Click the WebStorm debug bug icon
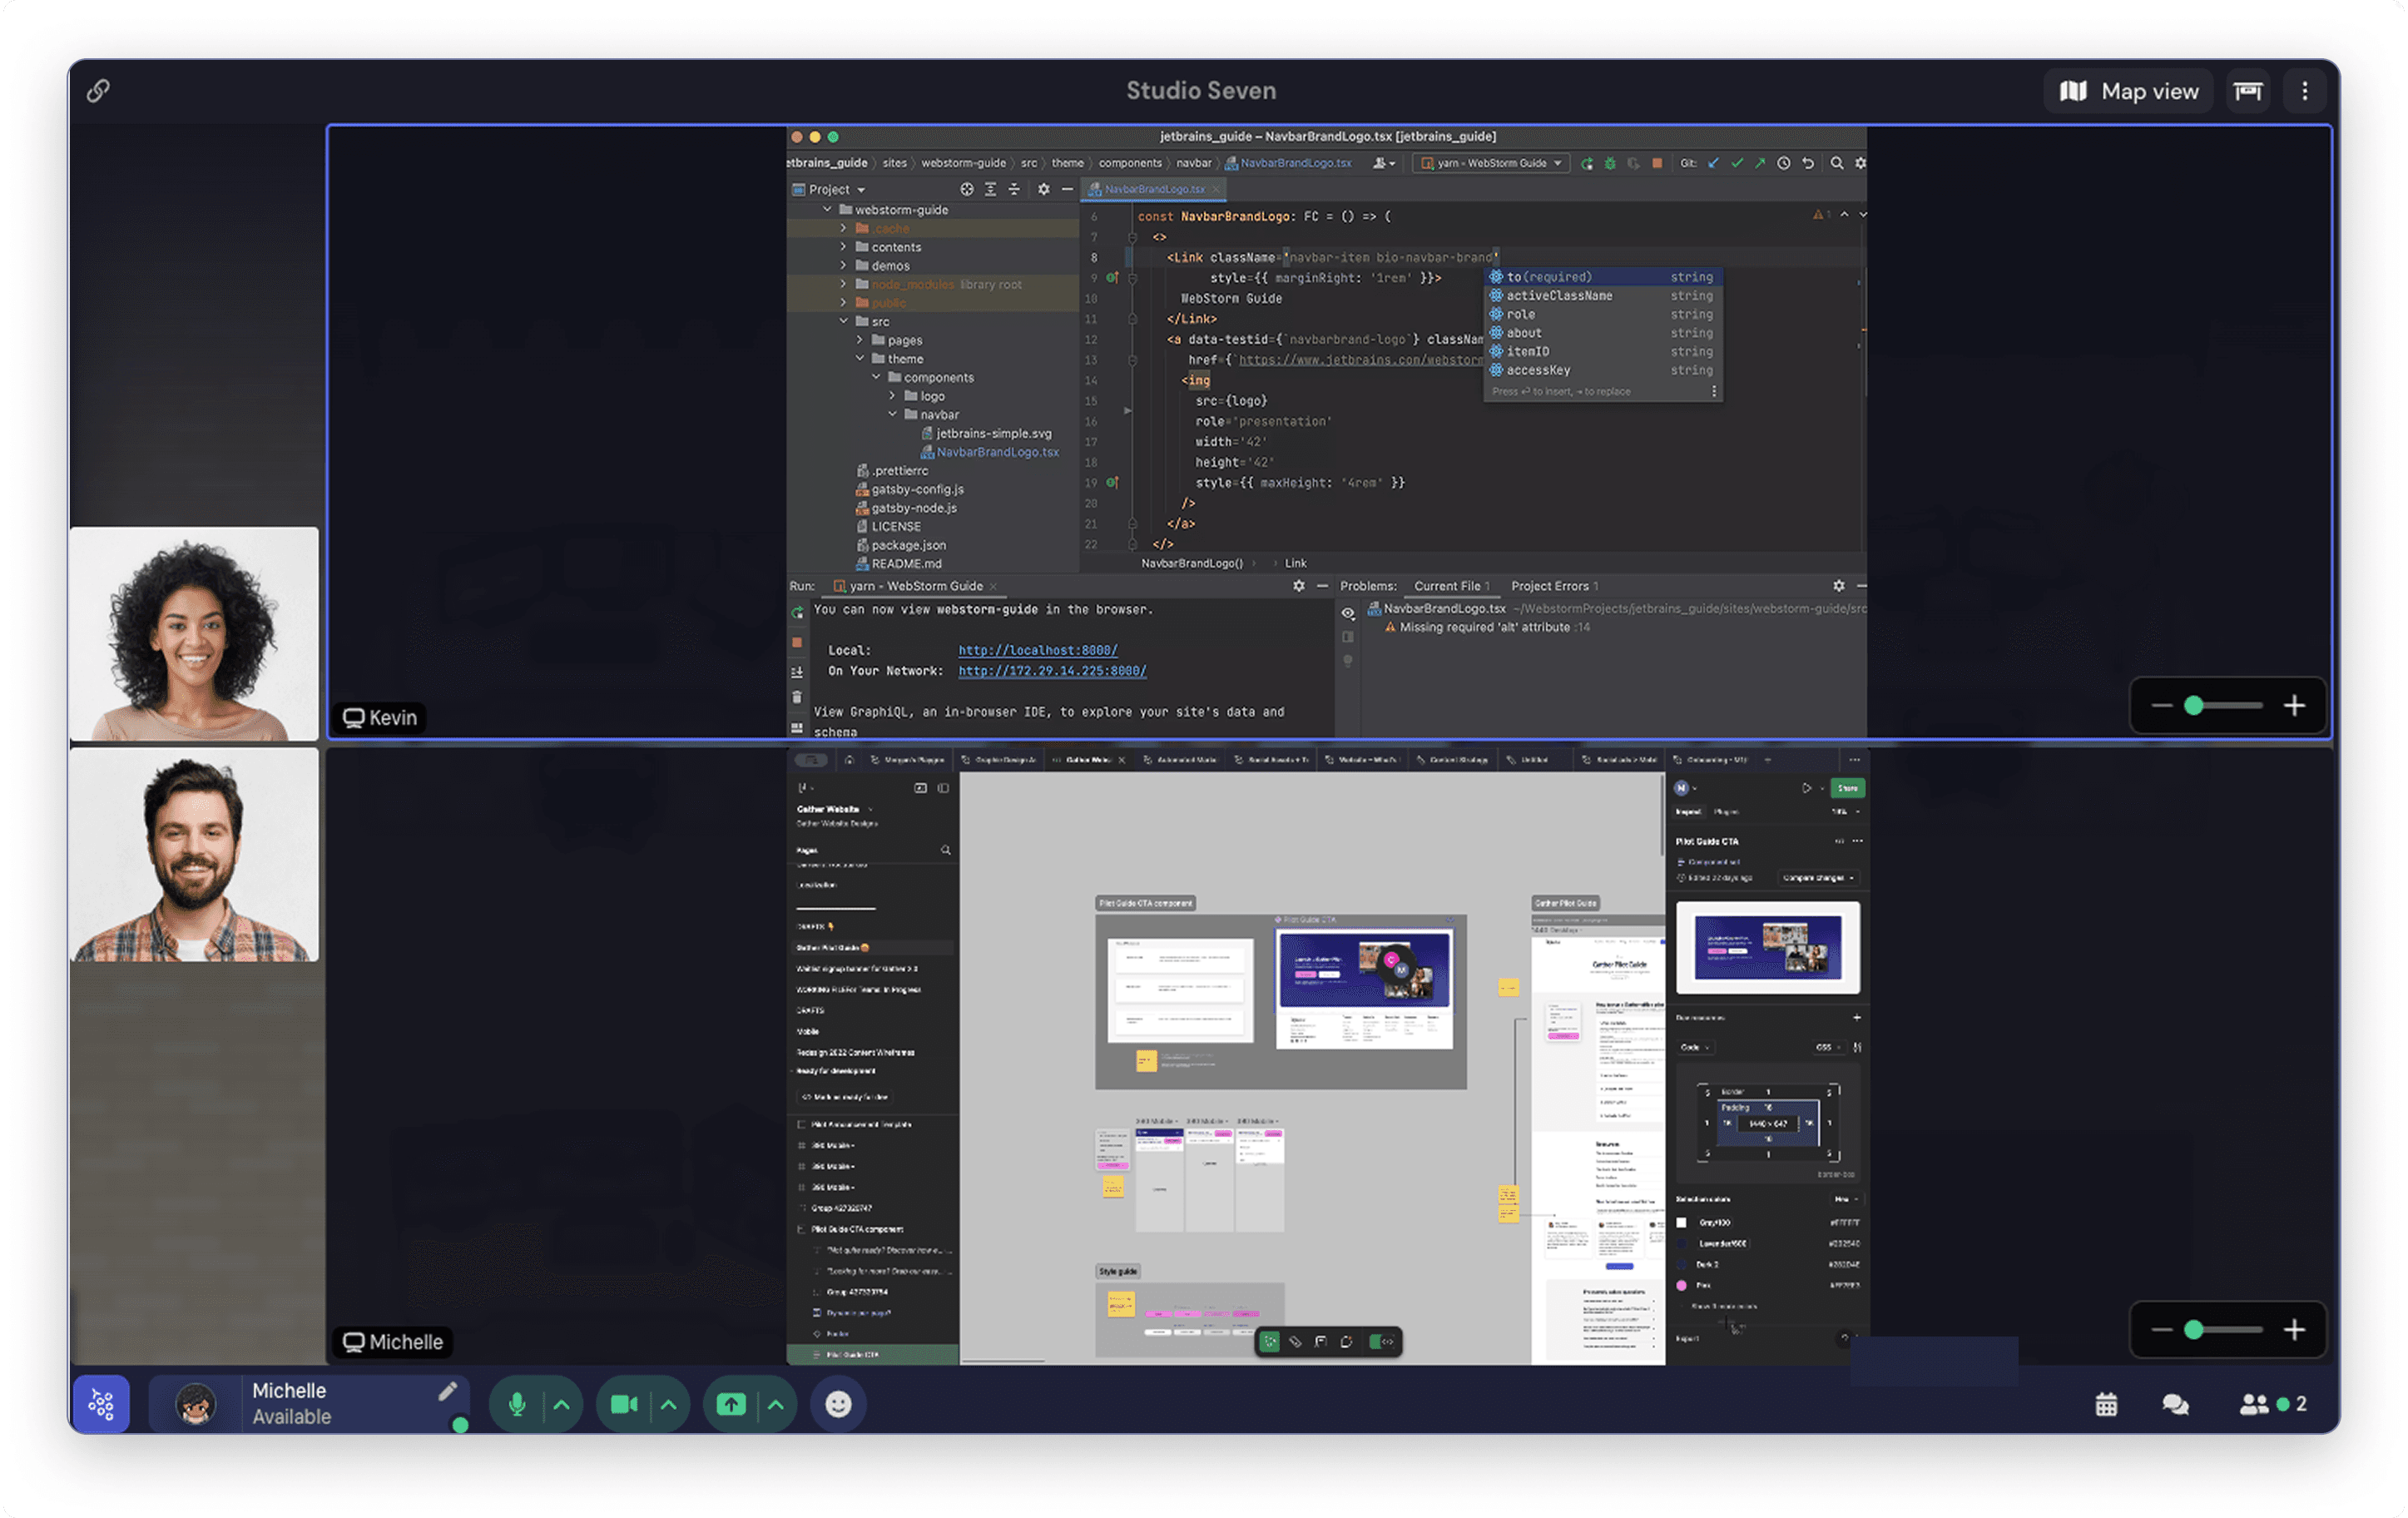The image size is (2408, 1518). [x=1610, y=163]
